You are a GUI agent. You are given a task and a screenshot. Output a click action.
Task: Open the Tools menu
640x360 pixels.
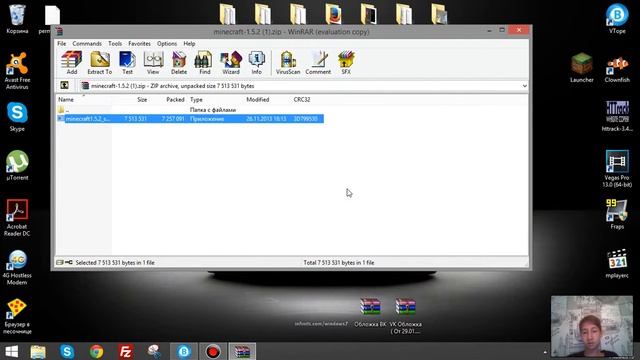click(x=115, y=43)
